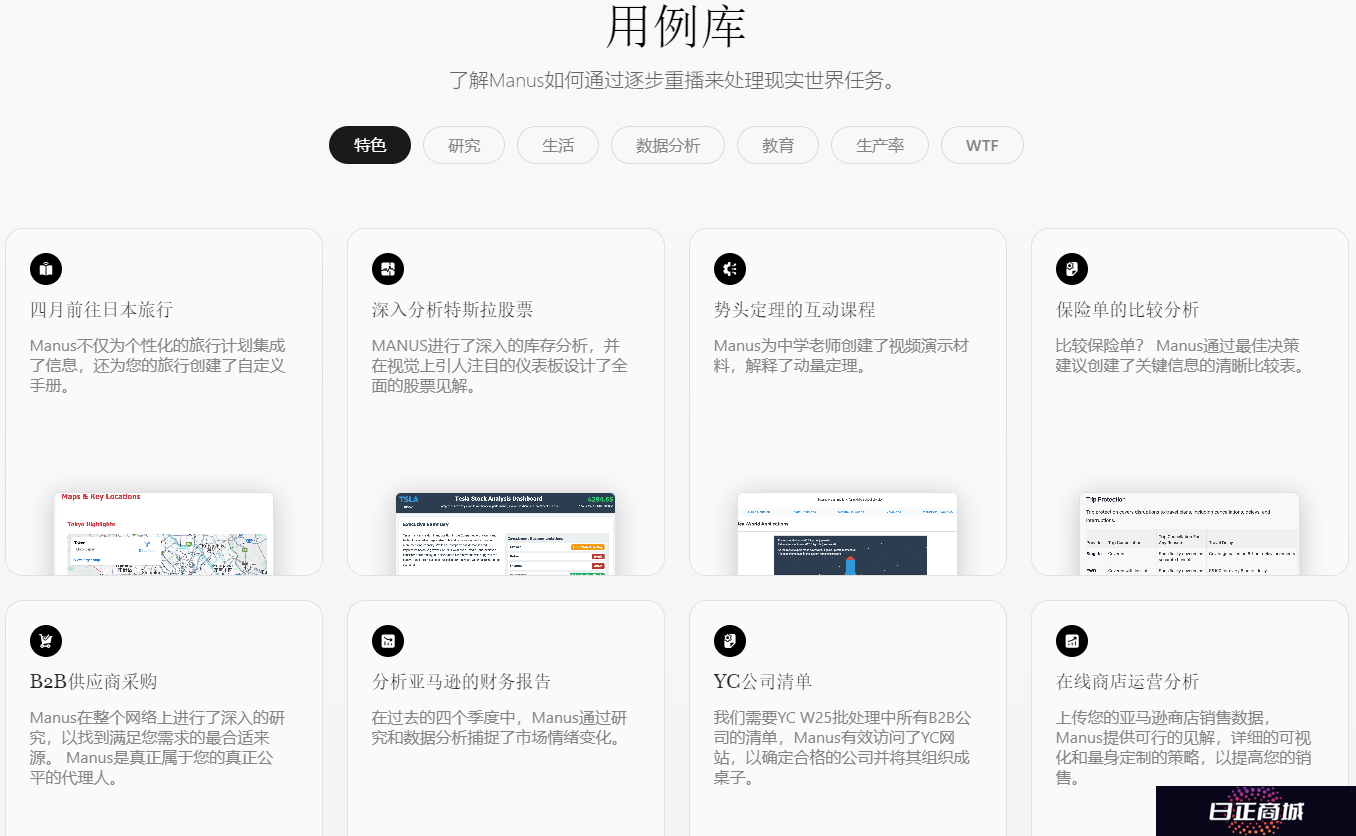Click the icon on YC公司清单 card
This screenshot has height=836, width=1356.
point(730,641)
